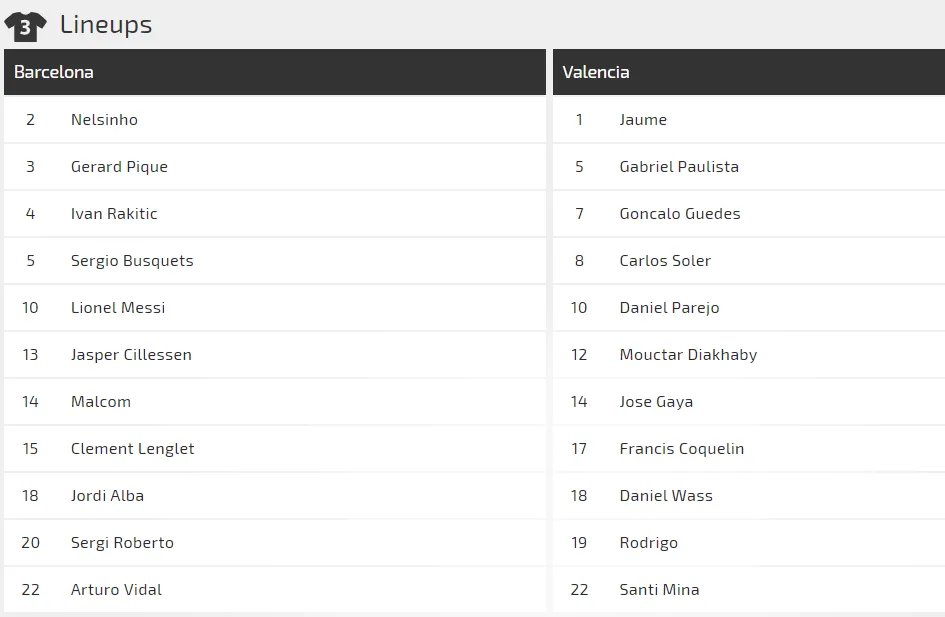Select Goncalo Guedes in Valencia lineup
Image resolution: width=945 pixels, height=617 pixels.
[x=680, y=214]
